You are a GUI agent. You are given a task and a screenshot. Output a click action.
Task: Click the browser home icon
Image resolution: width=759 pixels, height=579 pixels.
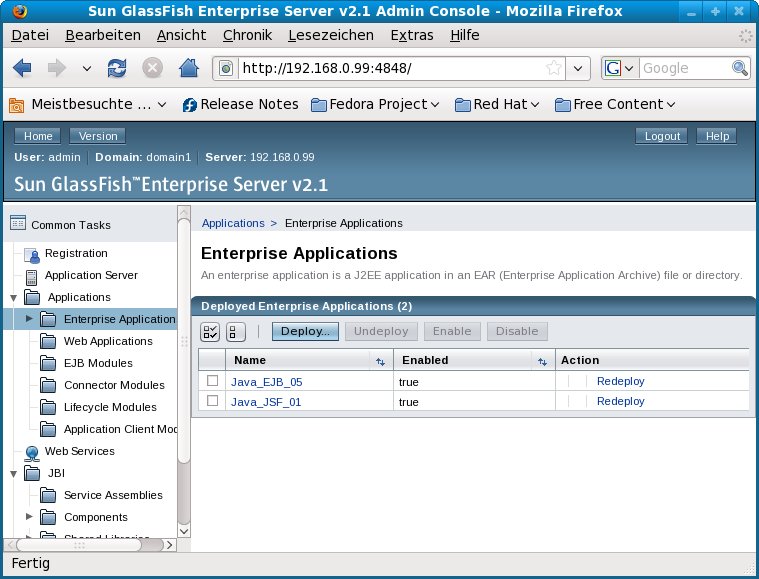coord(187,68)
